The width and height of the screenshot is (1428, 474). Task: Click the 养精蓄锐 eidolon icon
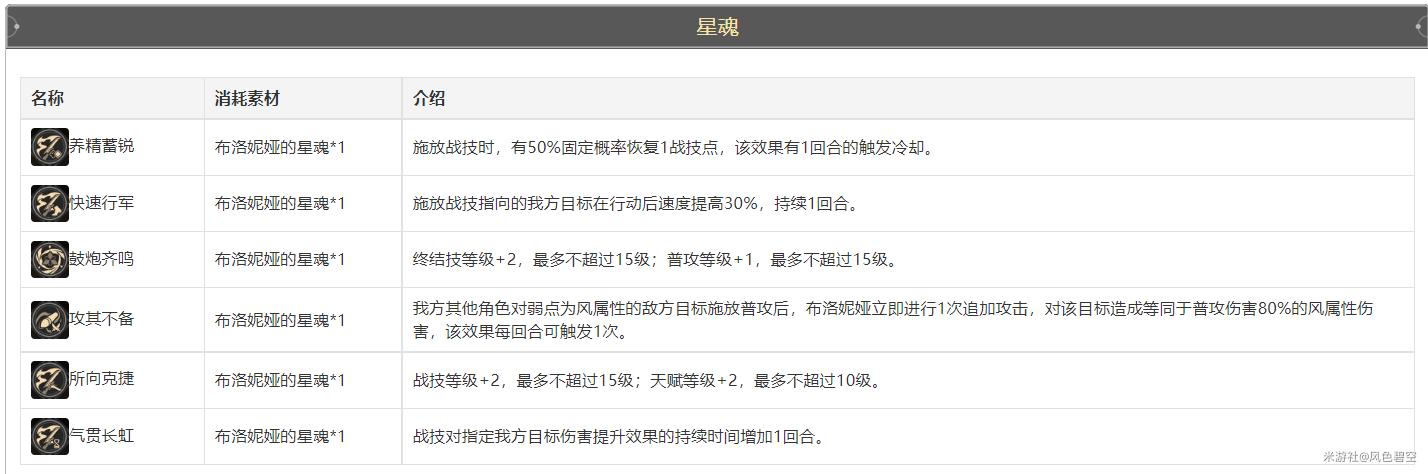click(x=50, y=147)
